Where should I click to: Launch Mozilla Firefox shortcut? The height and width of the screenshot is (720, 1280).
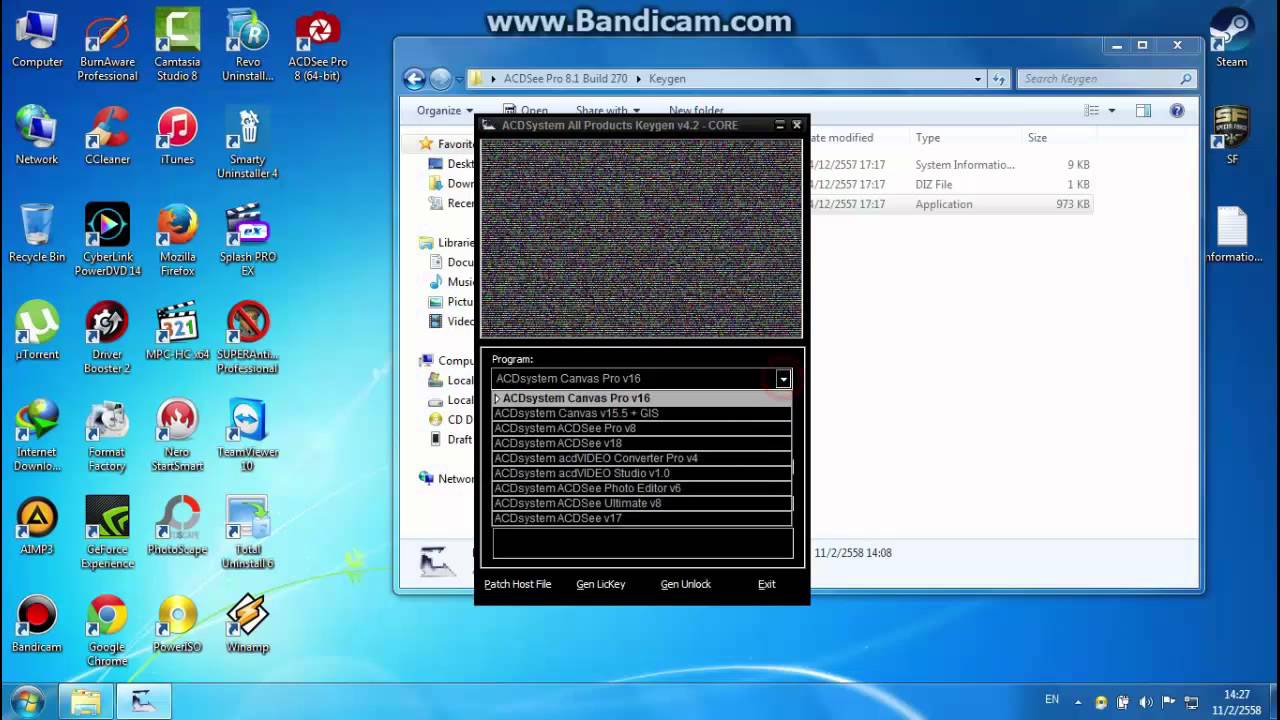(x=177, y=240)
